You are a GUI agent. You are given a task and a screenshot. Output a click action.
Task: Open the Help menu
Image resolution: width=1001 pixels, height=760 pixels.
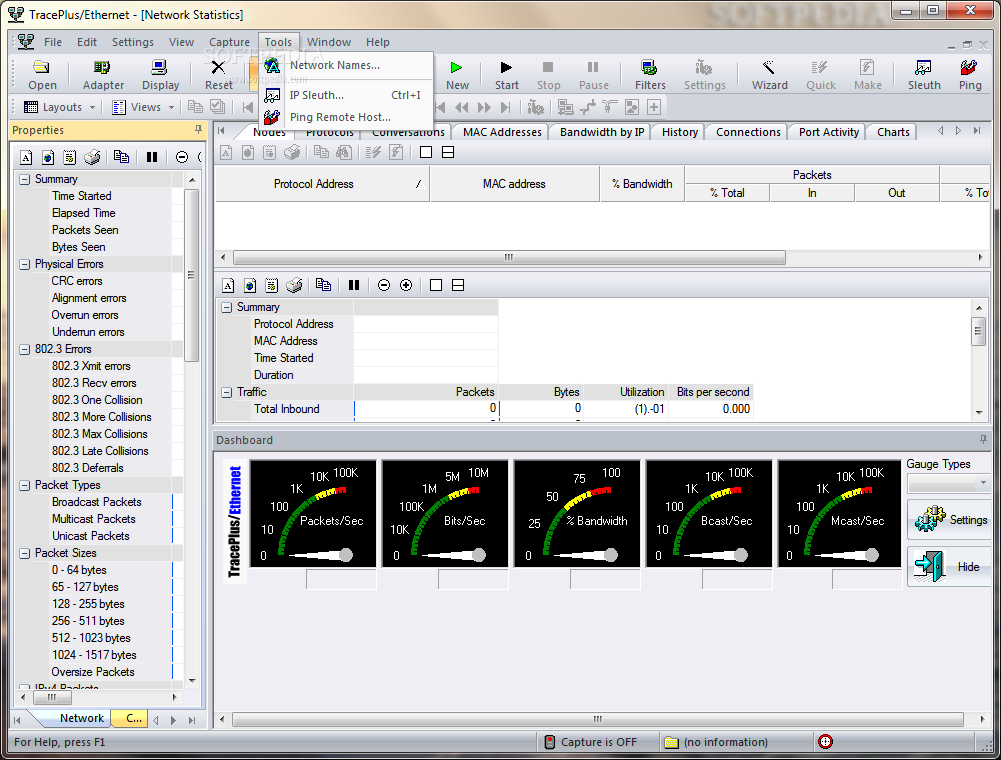click(x=377, y=42)
